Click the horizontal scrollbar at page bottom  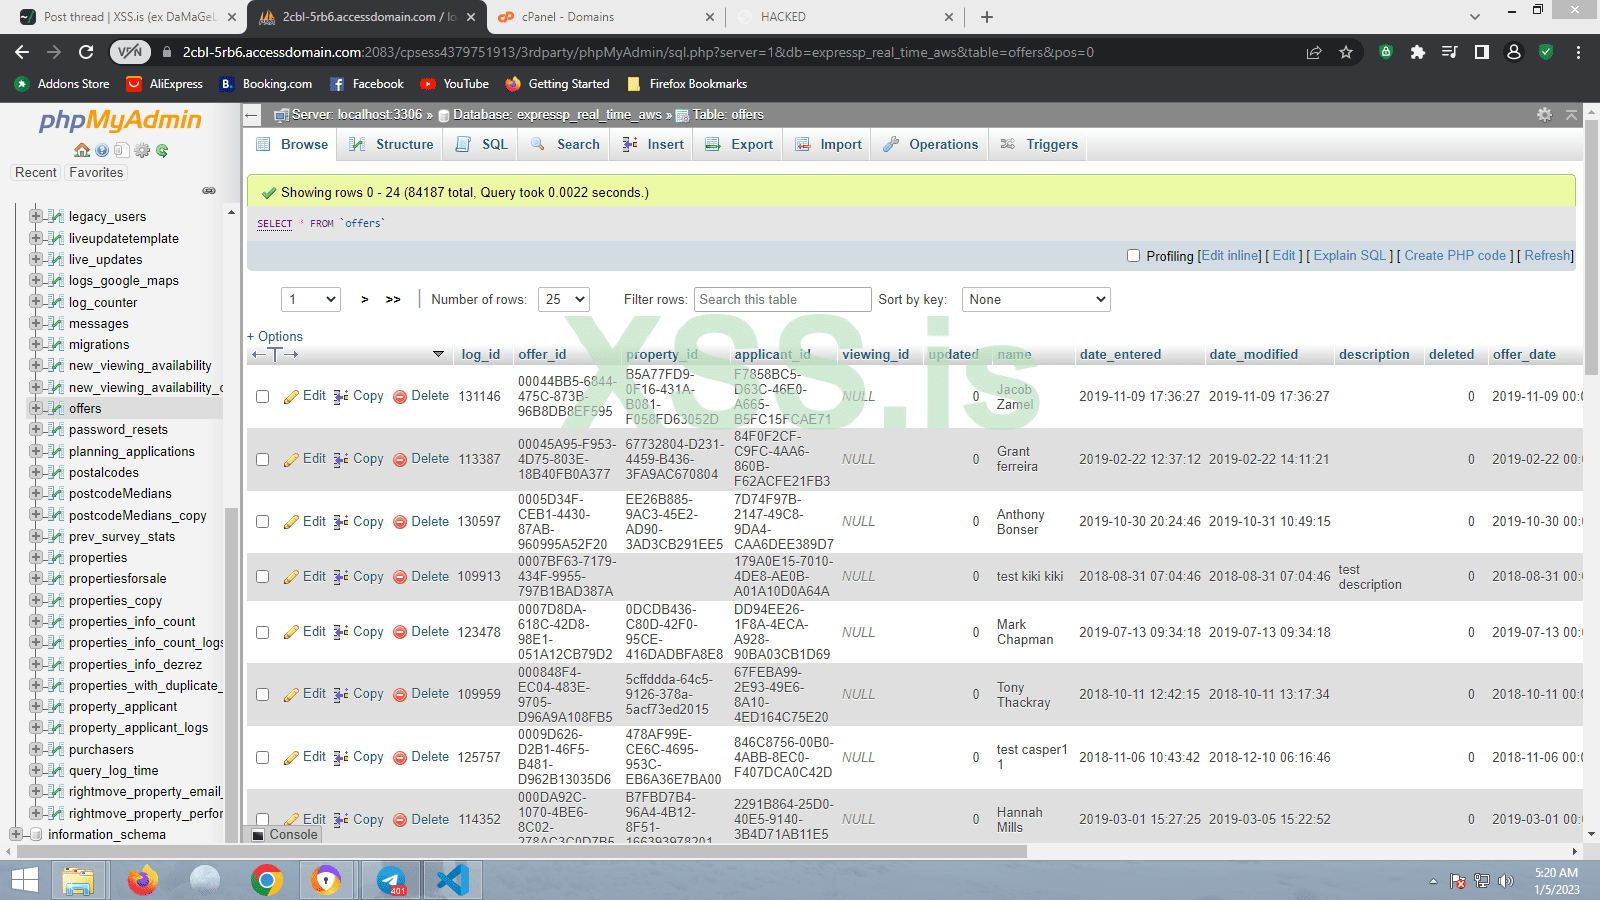coord(520,852)
